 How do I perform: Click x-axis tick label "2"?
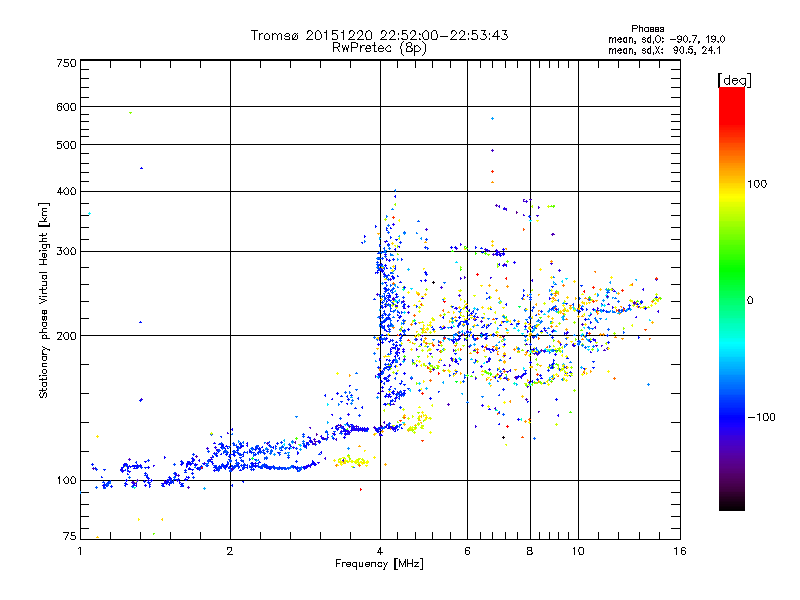230,551
